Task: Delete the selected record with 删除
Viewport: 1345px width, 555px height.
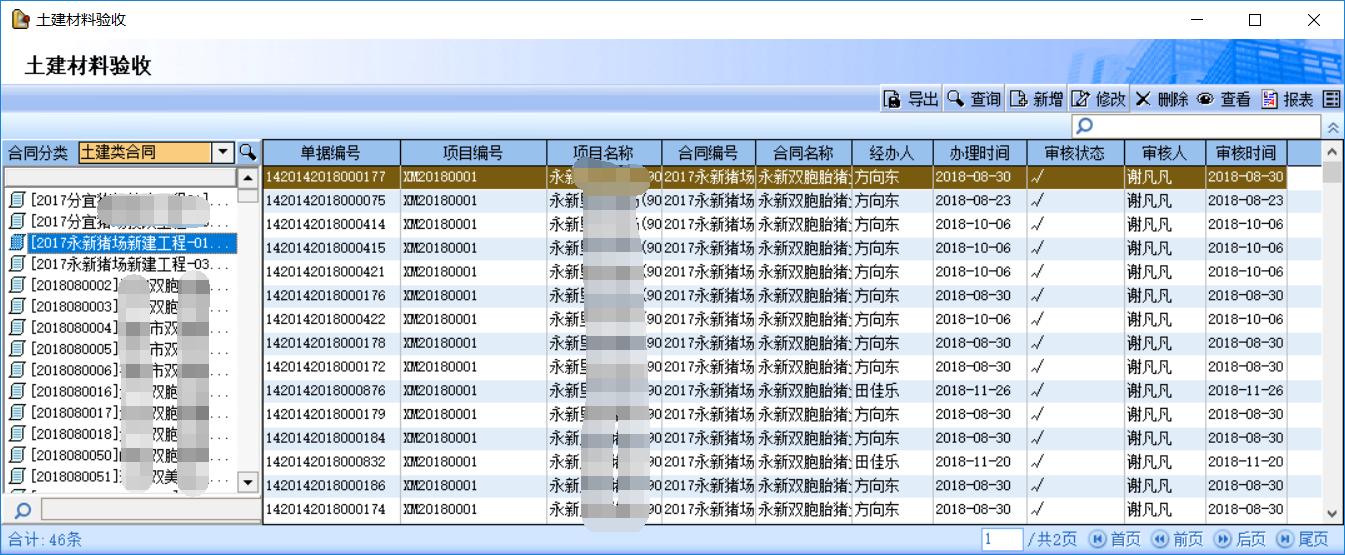Action: pyautogui.click(x=1161, y=99)
